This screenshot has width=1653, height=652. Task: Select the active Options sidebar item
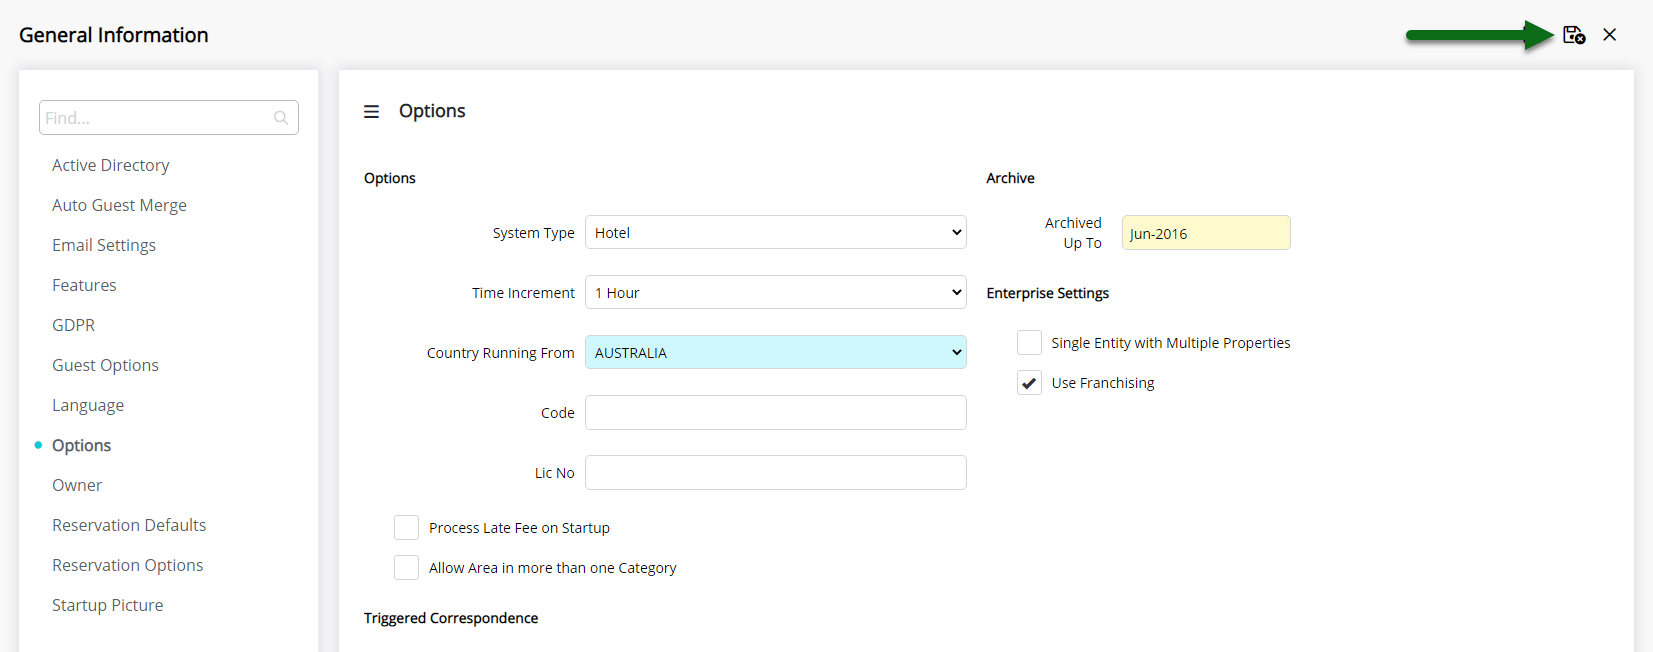(81, 445)
